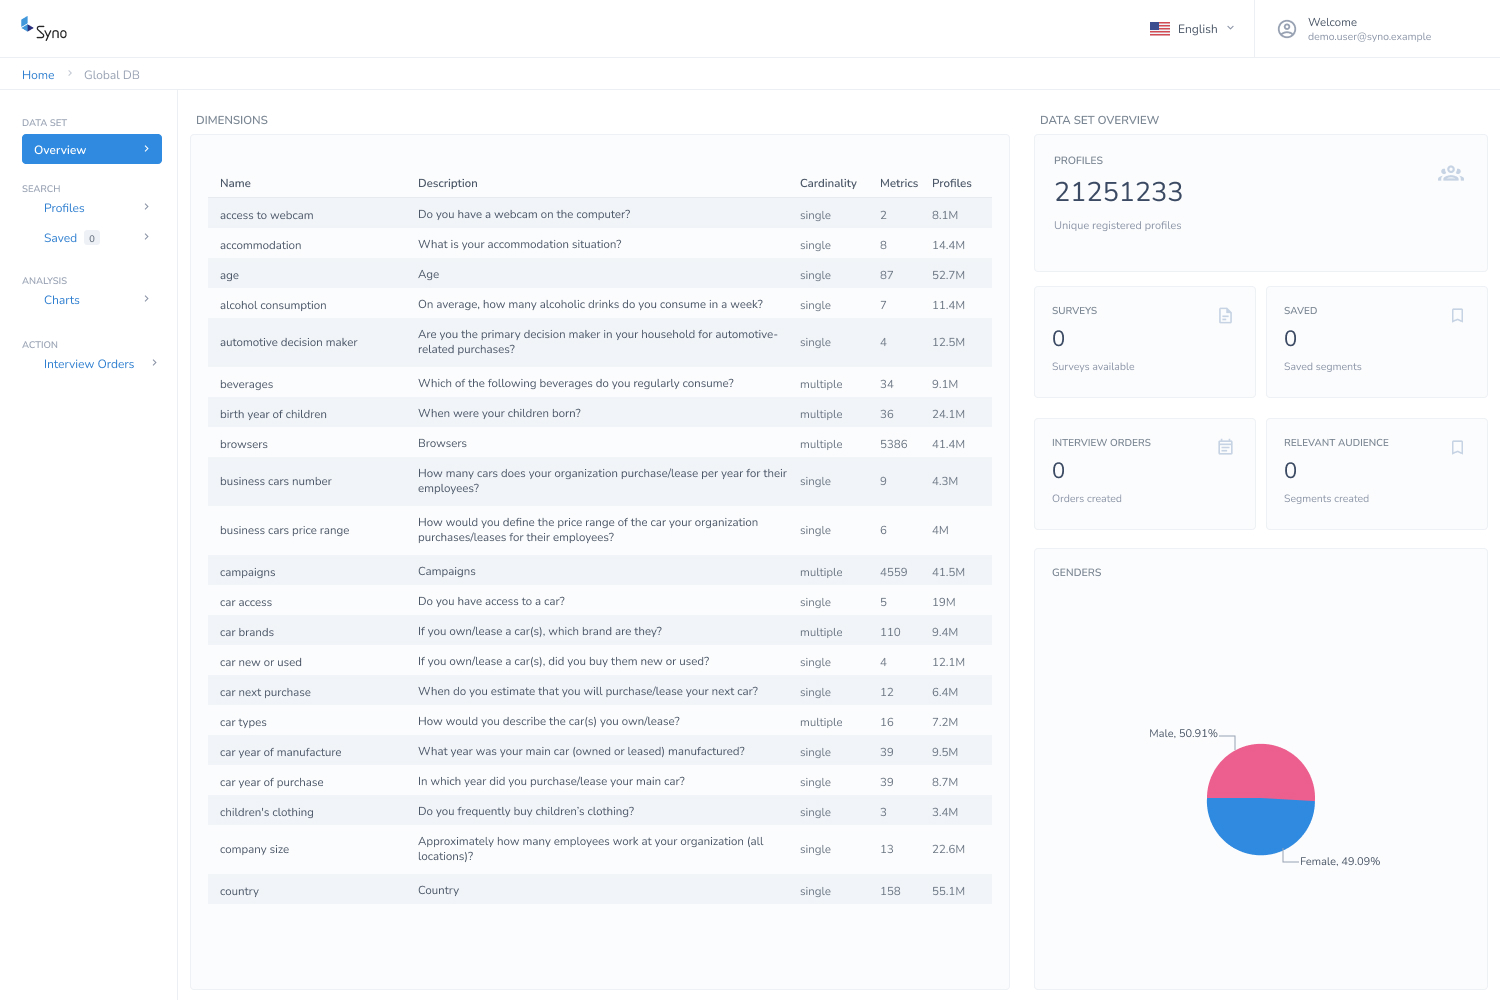Screen dimensions: 1500x1000
Task: Click the profiles group icon in Profiles card
Action: point(1451,173)
